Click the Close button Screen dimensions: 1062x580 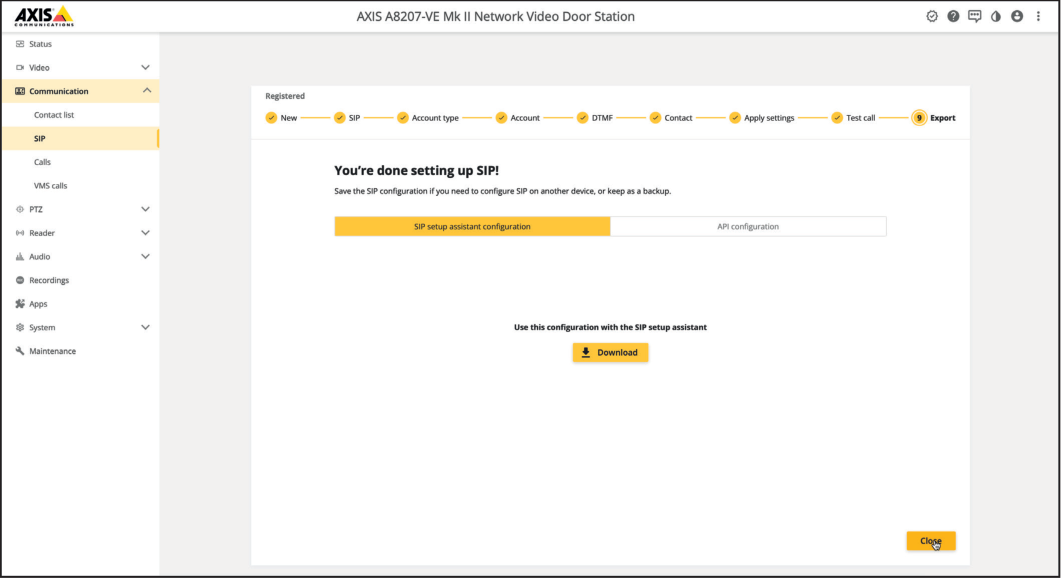pyautogui.click(x=930, y=541)
